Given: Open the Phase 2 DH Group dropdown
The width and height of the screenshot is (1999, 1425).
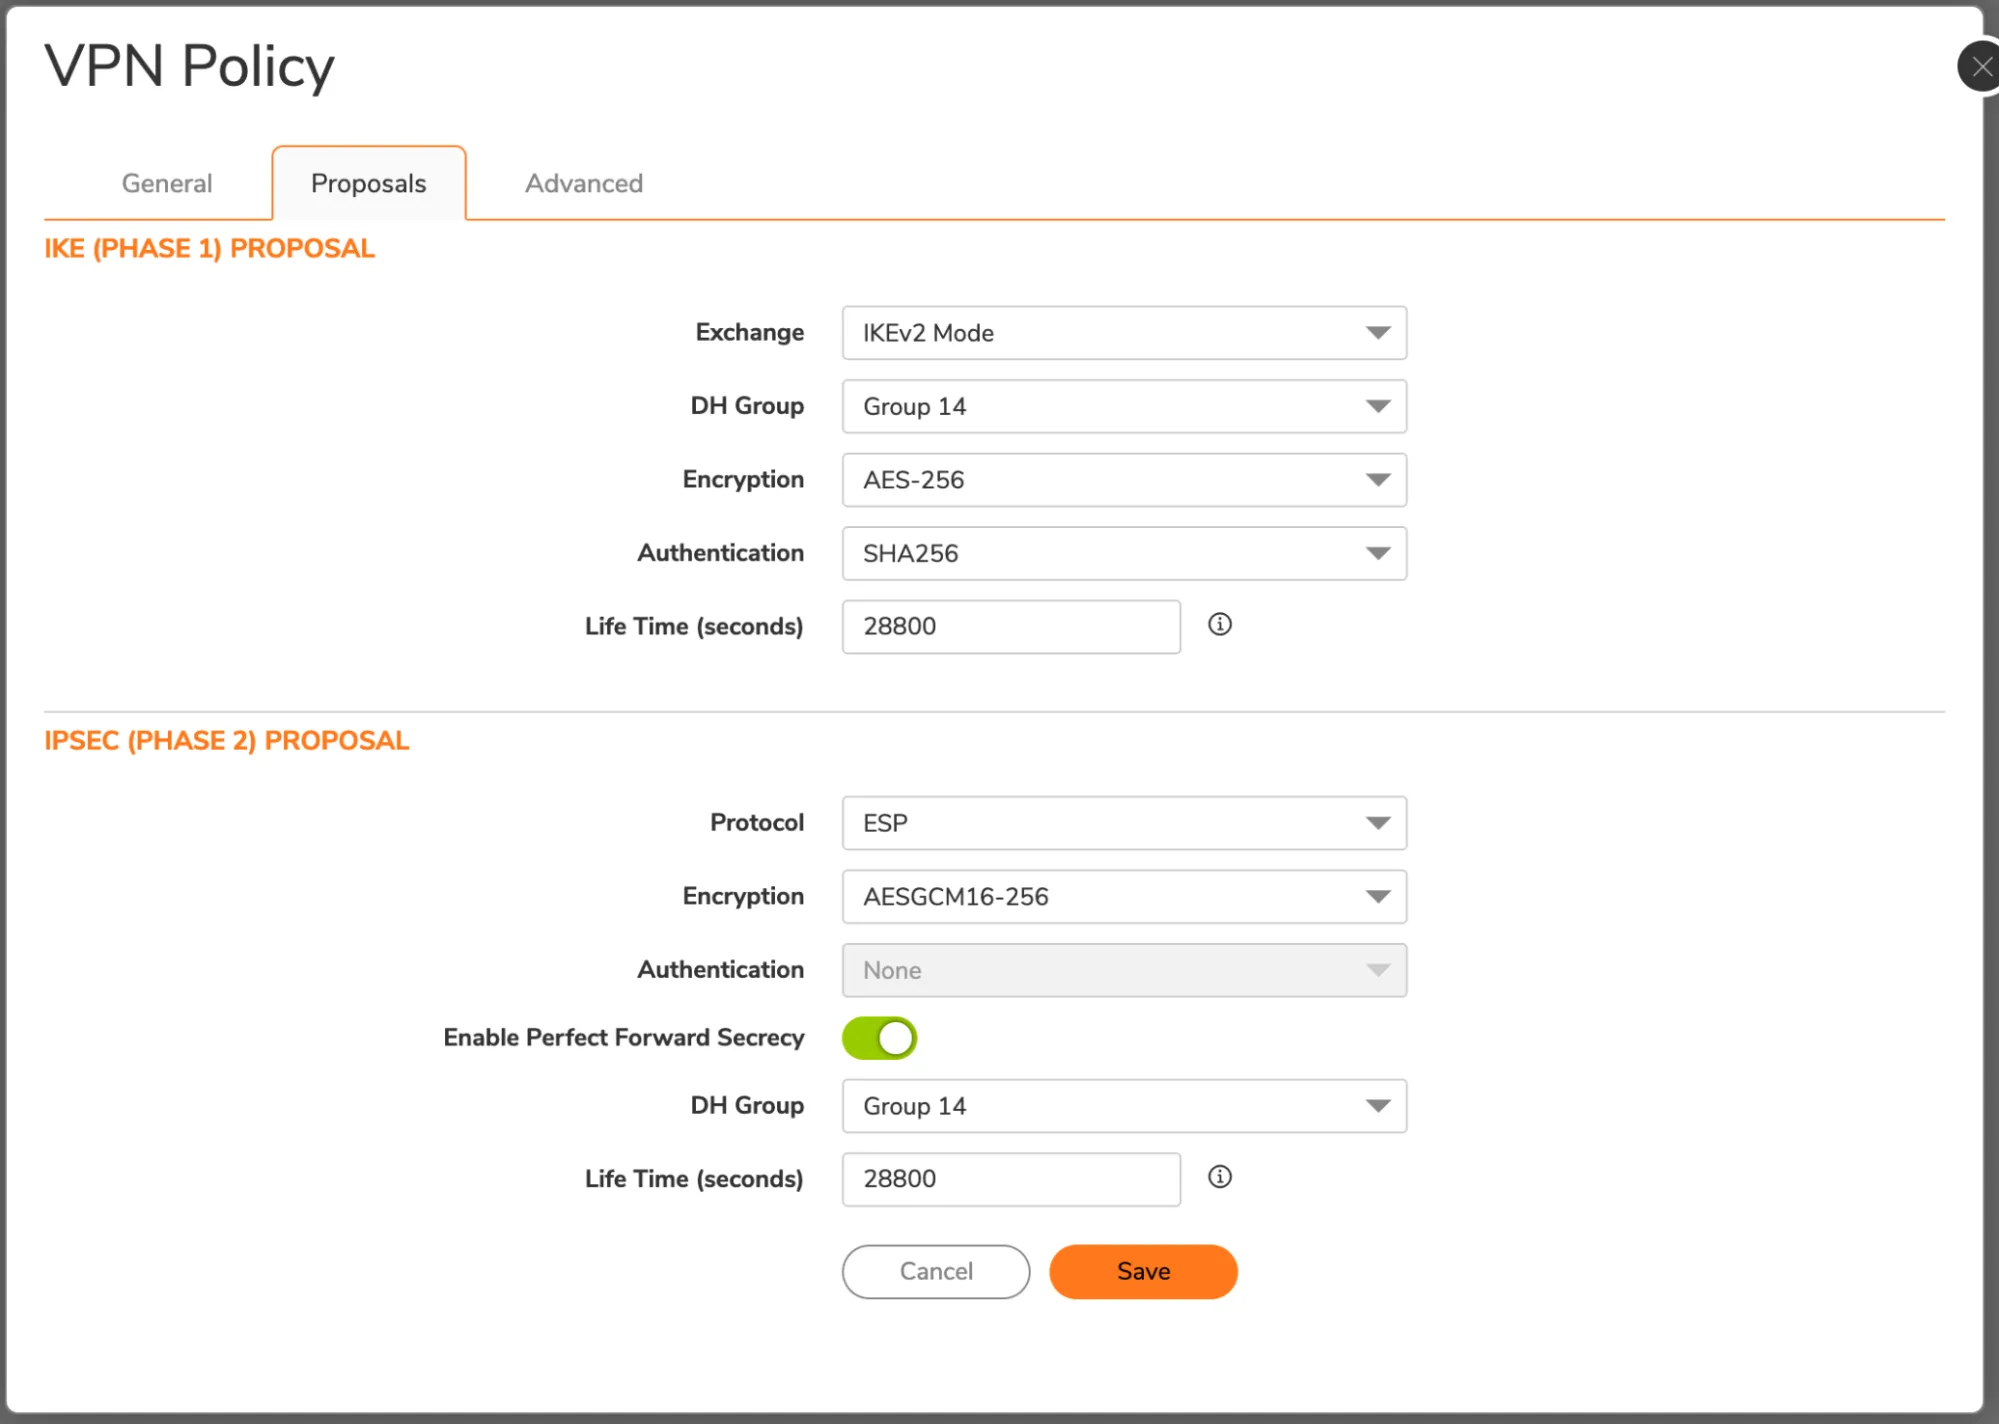Looking at the screenshot, I should [x=1124, y=1106].
